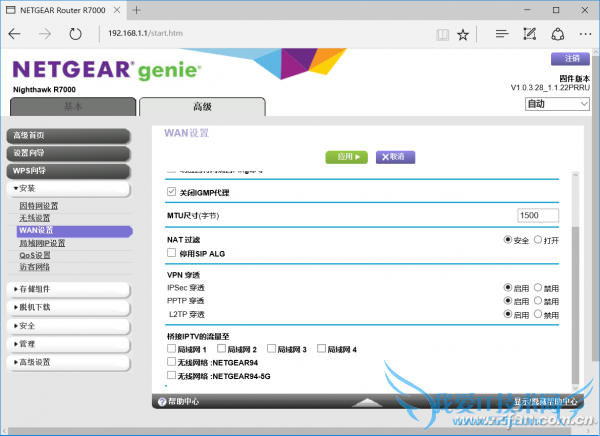
Task: Open the share icon in browser toolbar
Action: click(558, 34)
